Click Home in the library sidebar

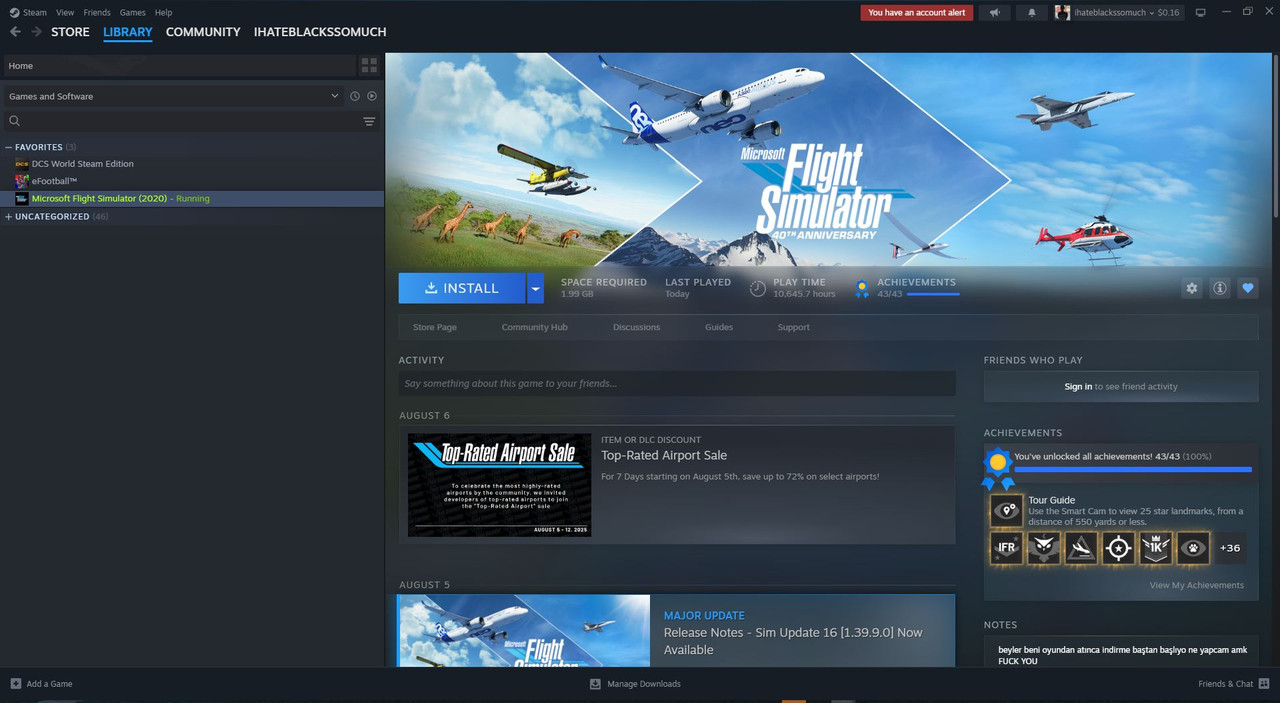(x=178, y=65)
